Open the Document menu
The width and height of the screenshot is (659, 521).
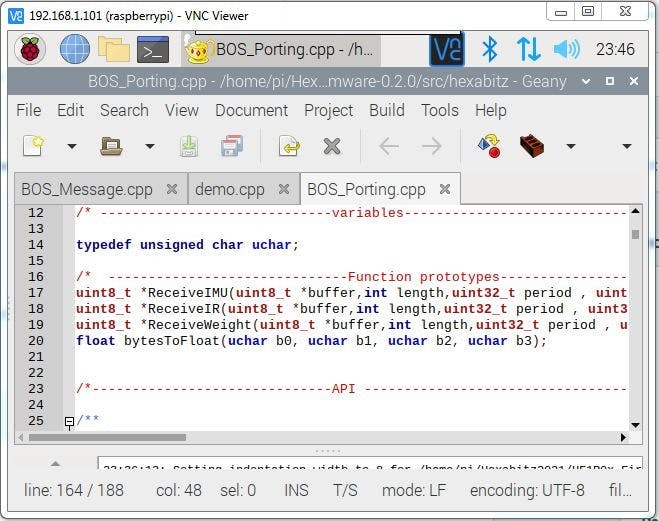251,111
